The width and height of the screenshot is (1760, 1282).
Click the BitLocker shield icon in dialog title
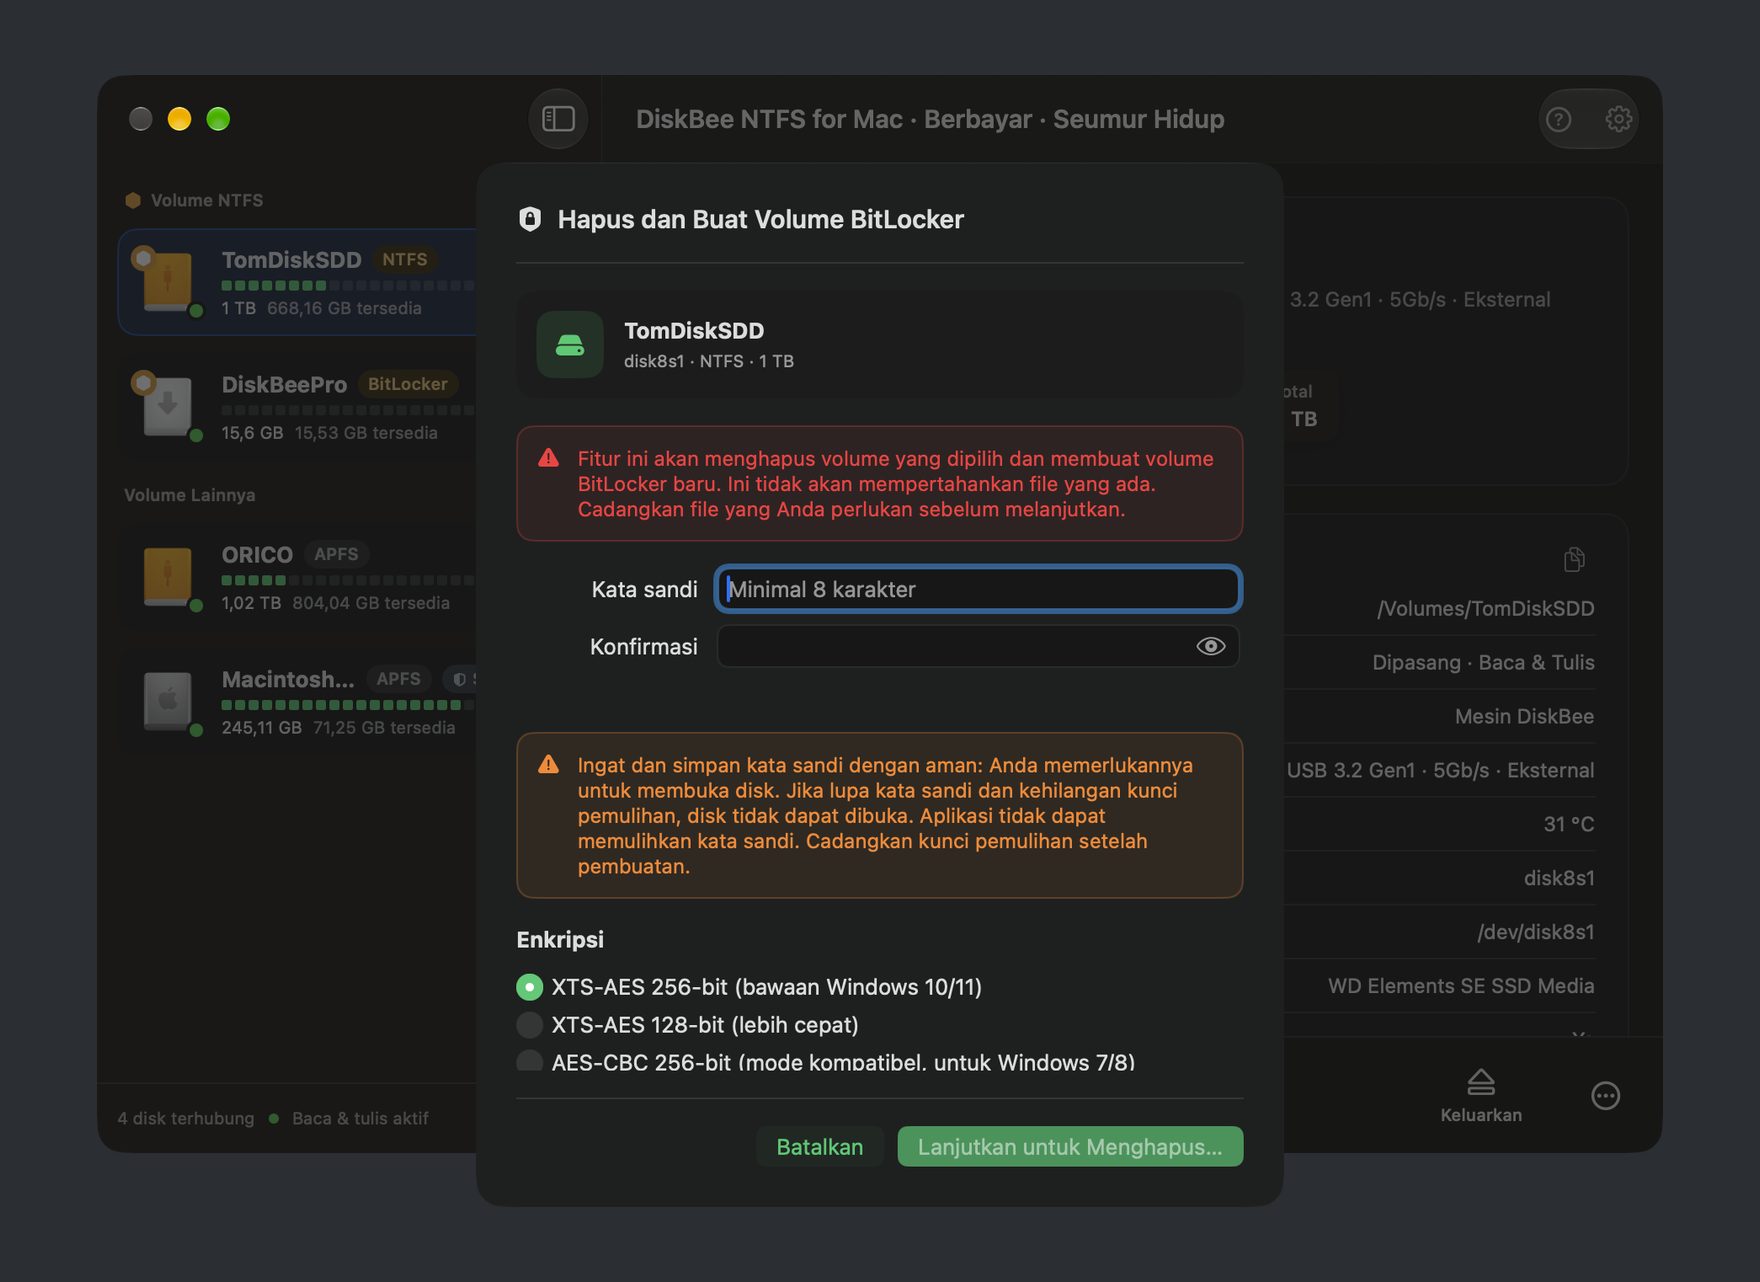530,219
